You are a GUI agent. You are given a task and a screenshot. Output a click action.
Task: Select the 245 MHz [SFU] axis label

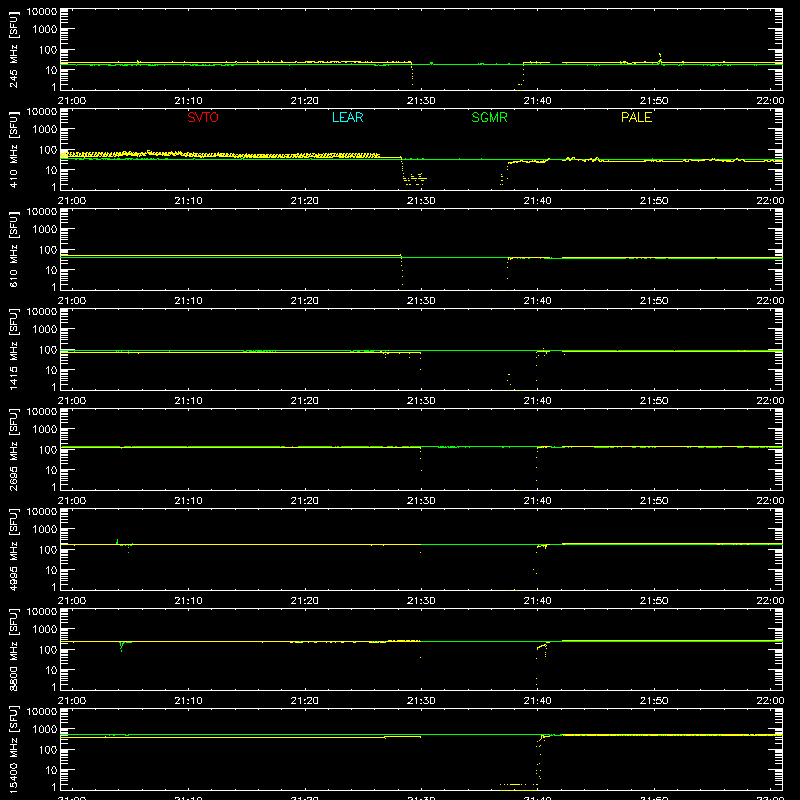pyautogui.click(x=13, y=49)
